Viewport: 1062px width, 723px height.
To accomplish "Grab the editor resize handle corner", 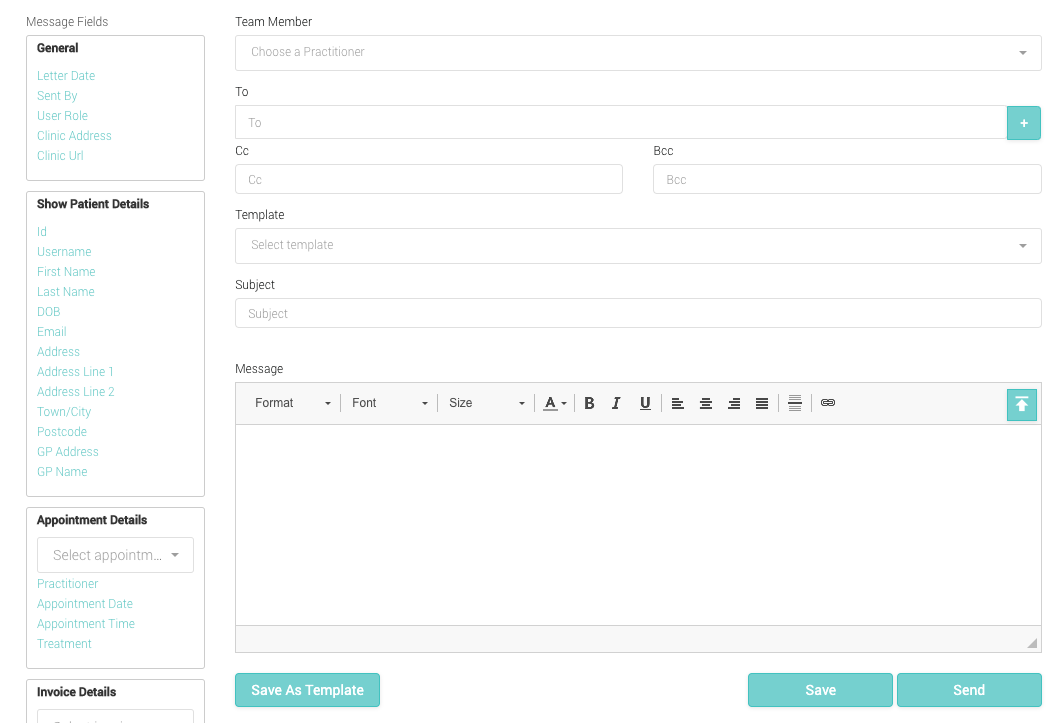I will coord(1032,643).
